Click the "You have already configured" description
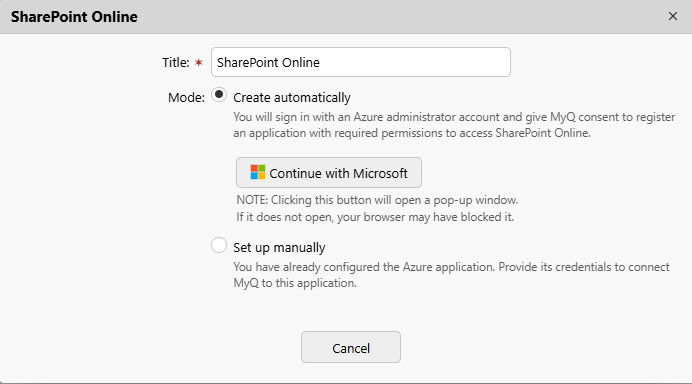 click(x=451, y=275)
